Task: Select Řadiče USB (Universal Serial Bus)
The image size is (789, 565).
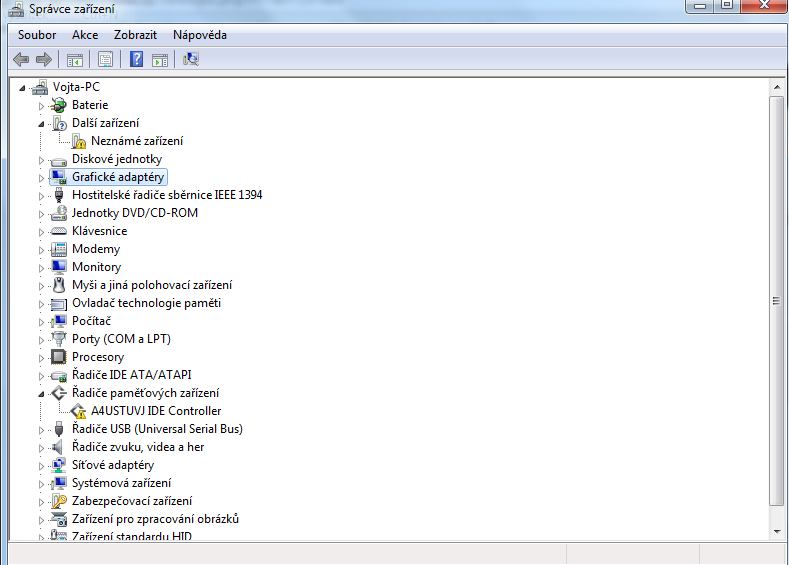Action: coord(157,429)
